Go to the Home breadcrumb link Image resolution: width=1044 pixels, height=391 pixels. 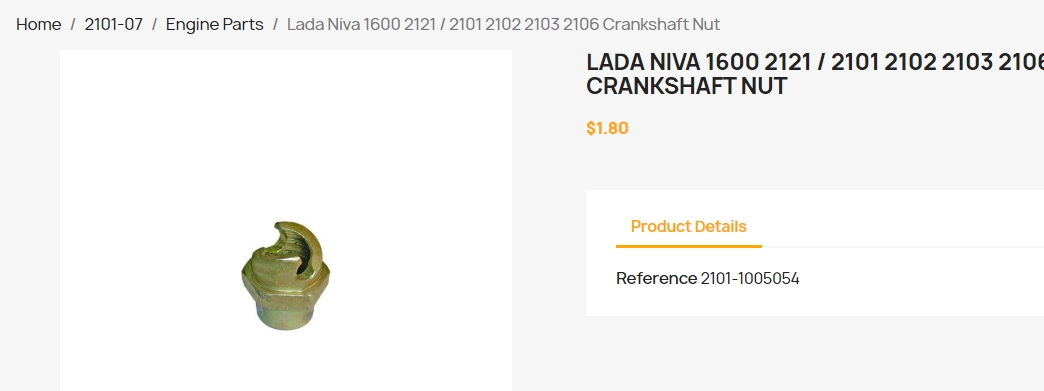39,25
